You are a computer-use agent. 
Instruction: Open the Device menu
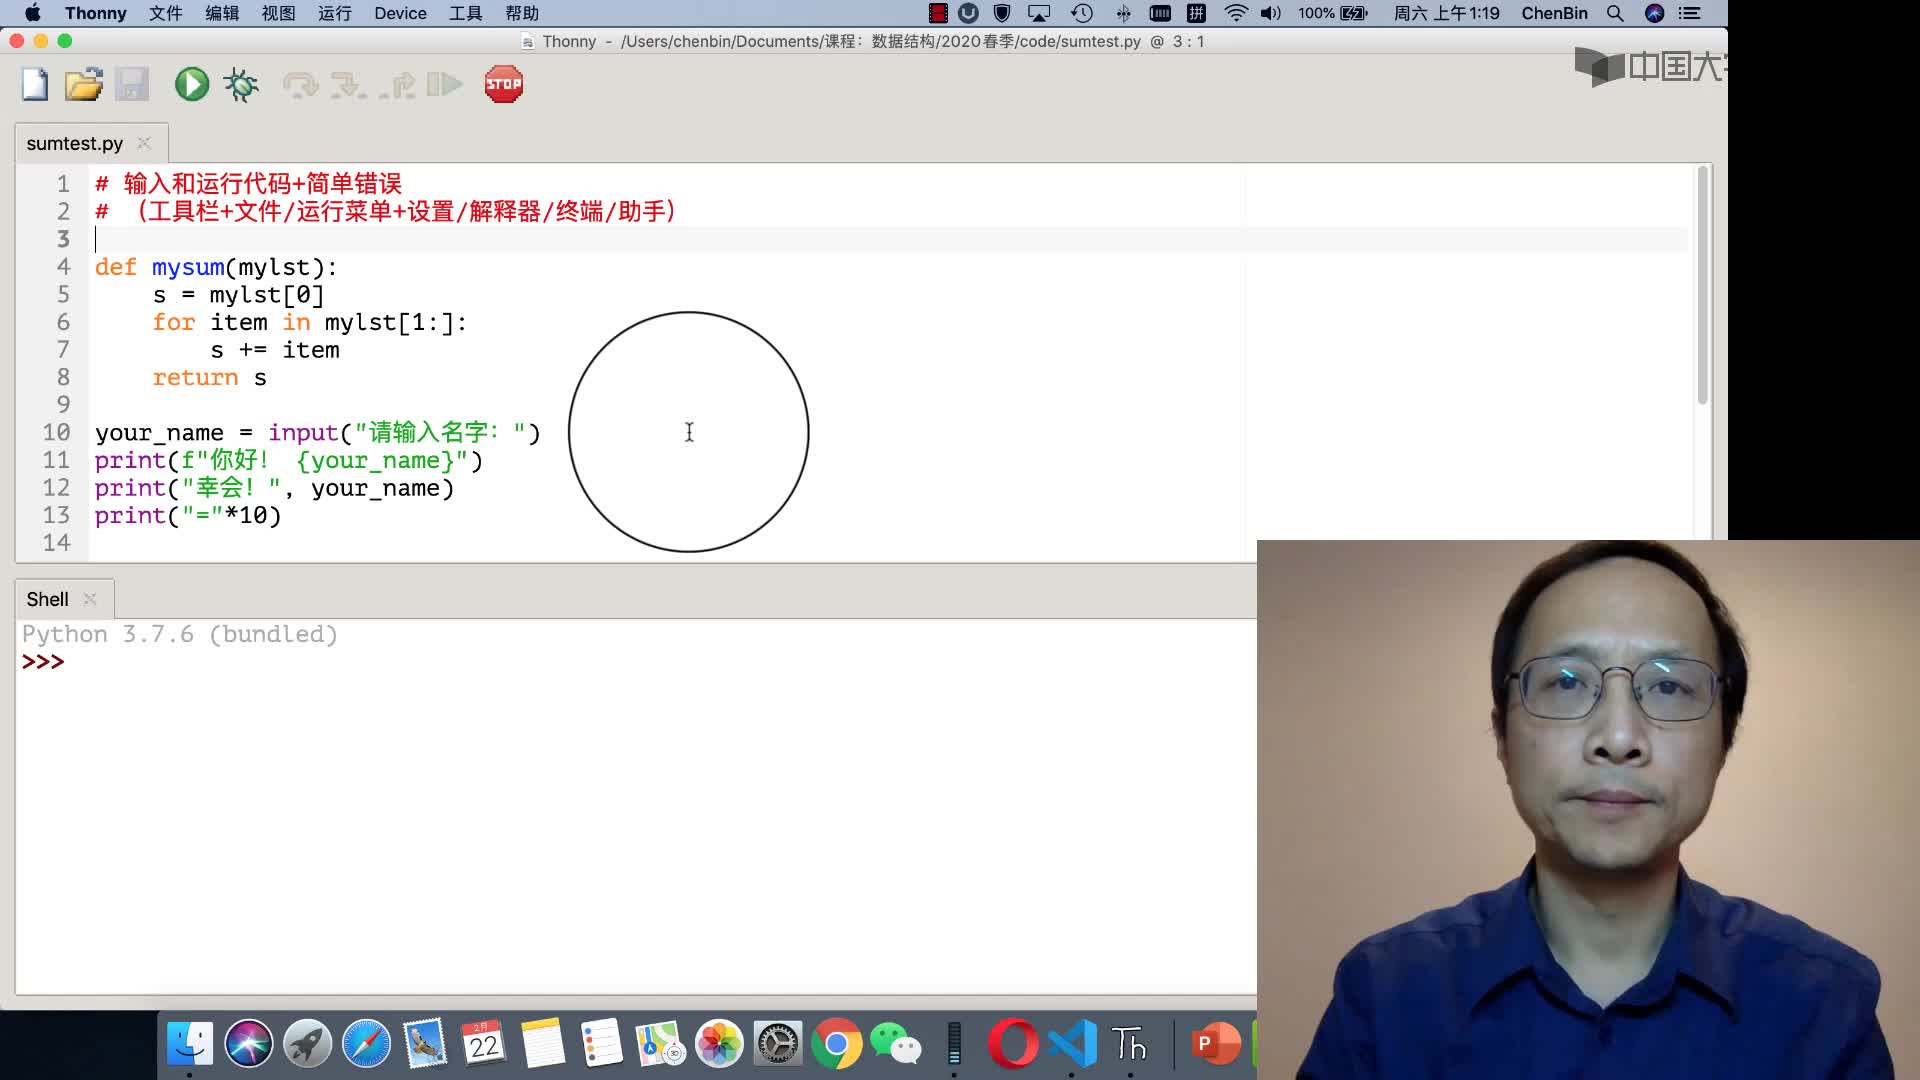click(x=400, y=13)
